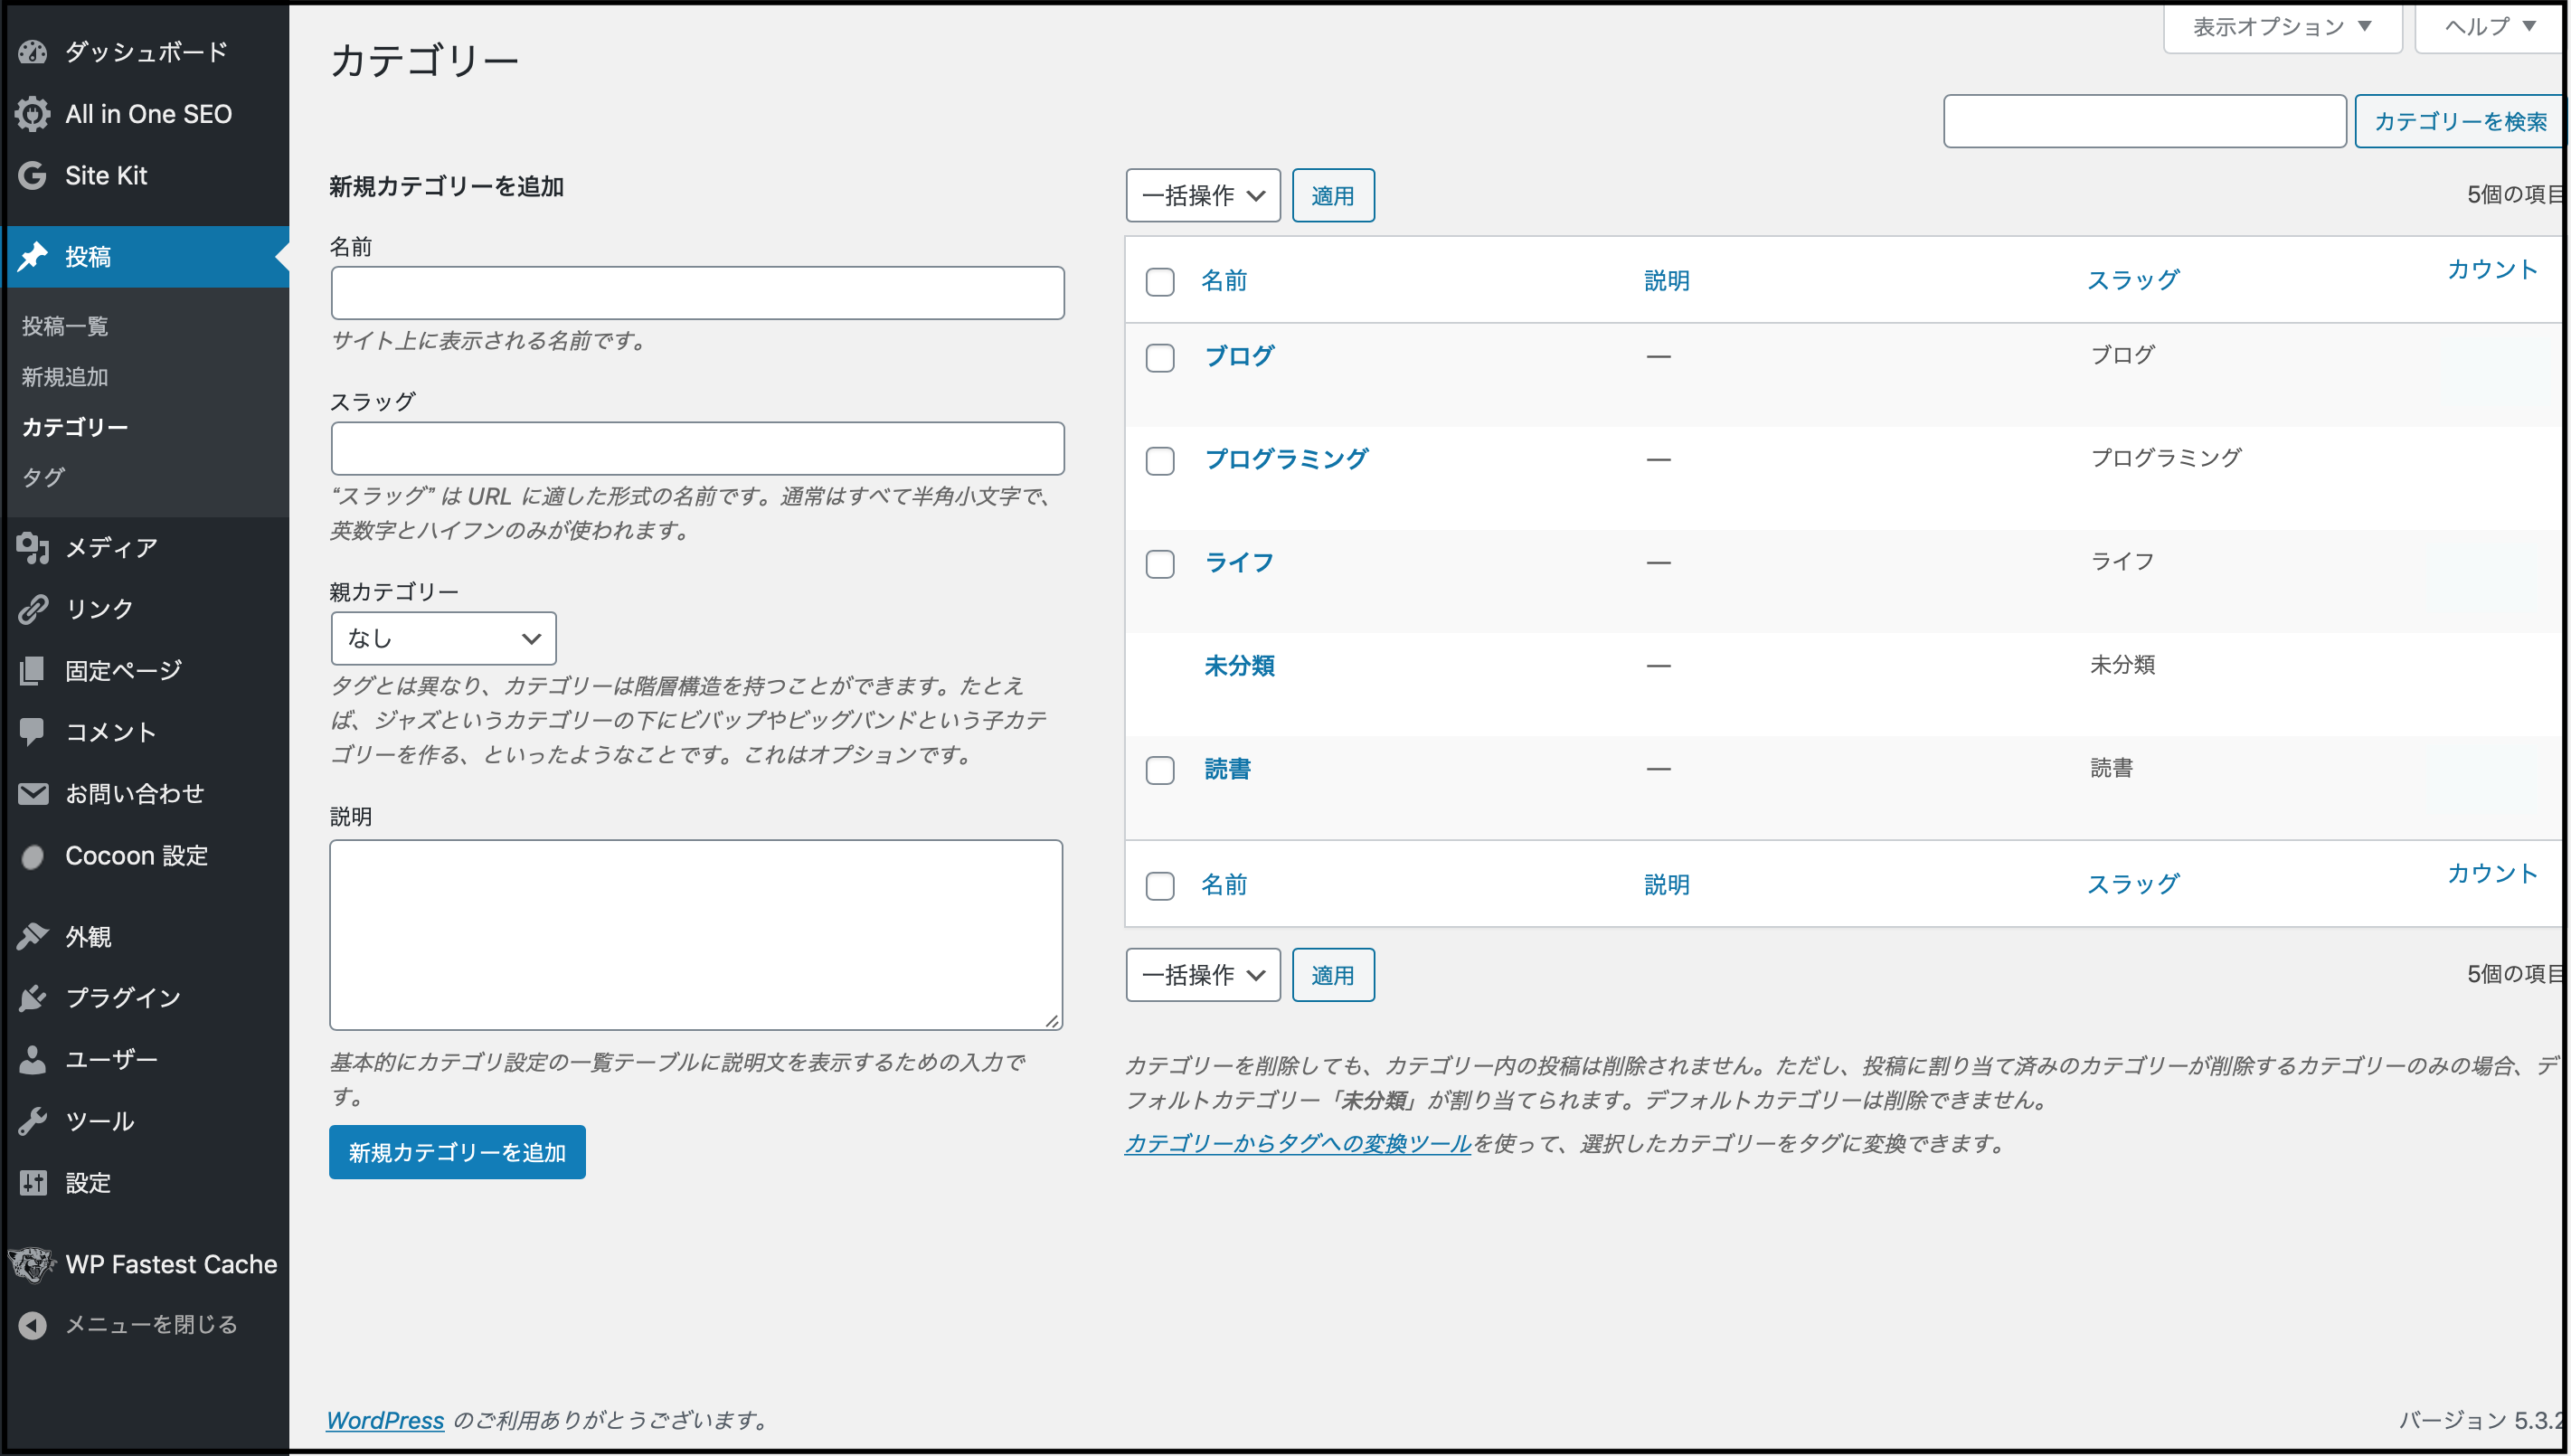Sort by スラッグ column header in footer

tap(2133, 884)
